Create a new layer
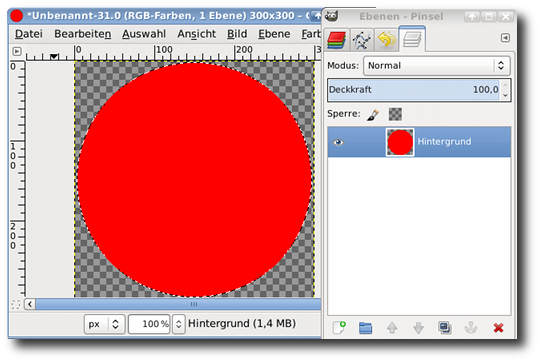The width and height of the screenshot is (540, 362). [x=339, y=328]
